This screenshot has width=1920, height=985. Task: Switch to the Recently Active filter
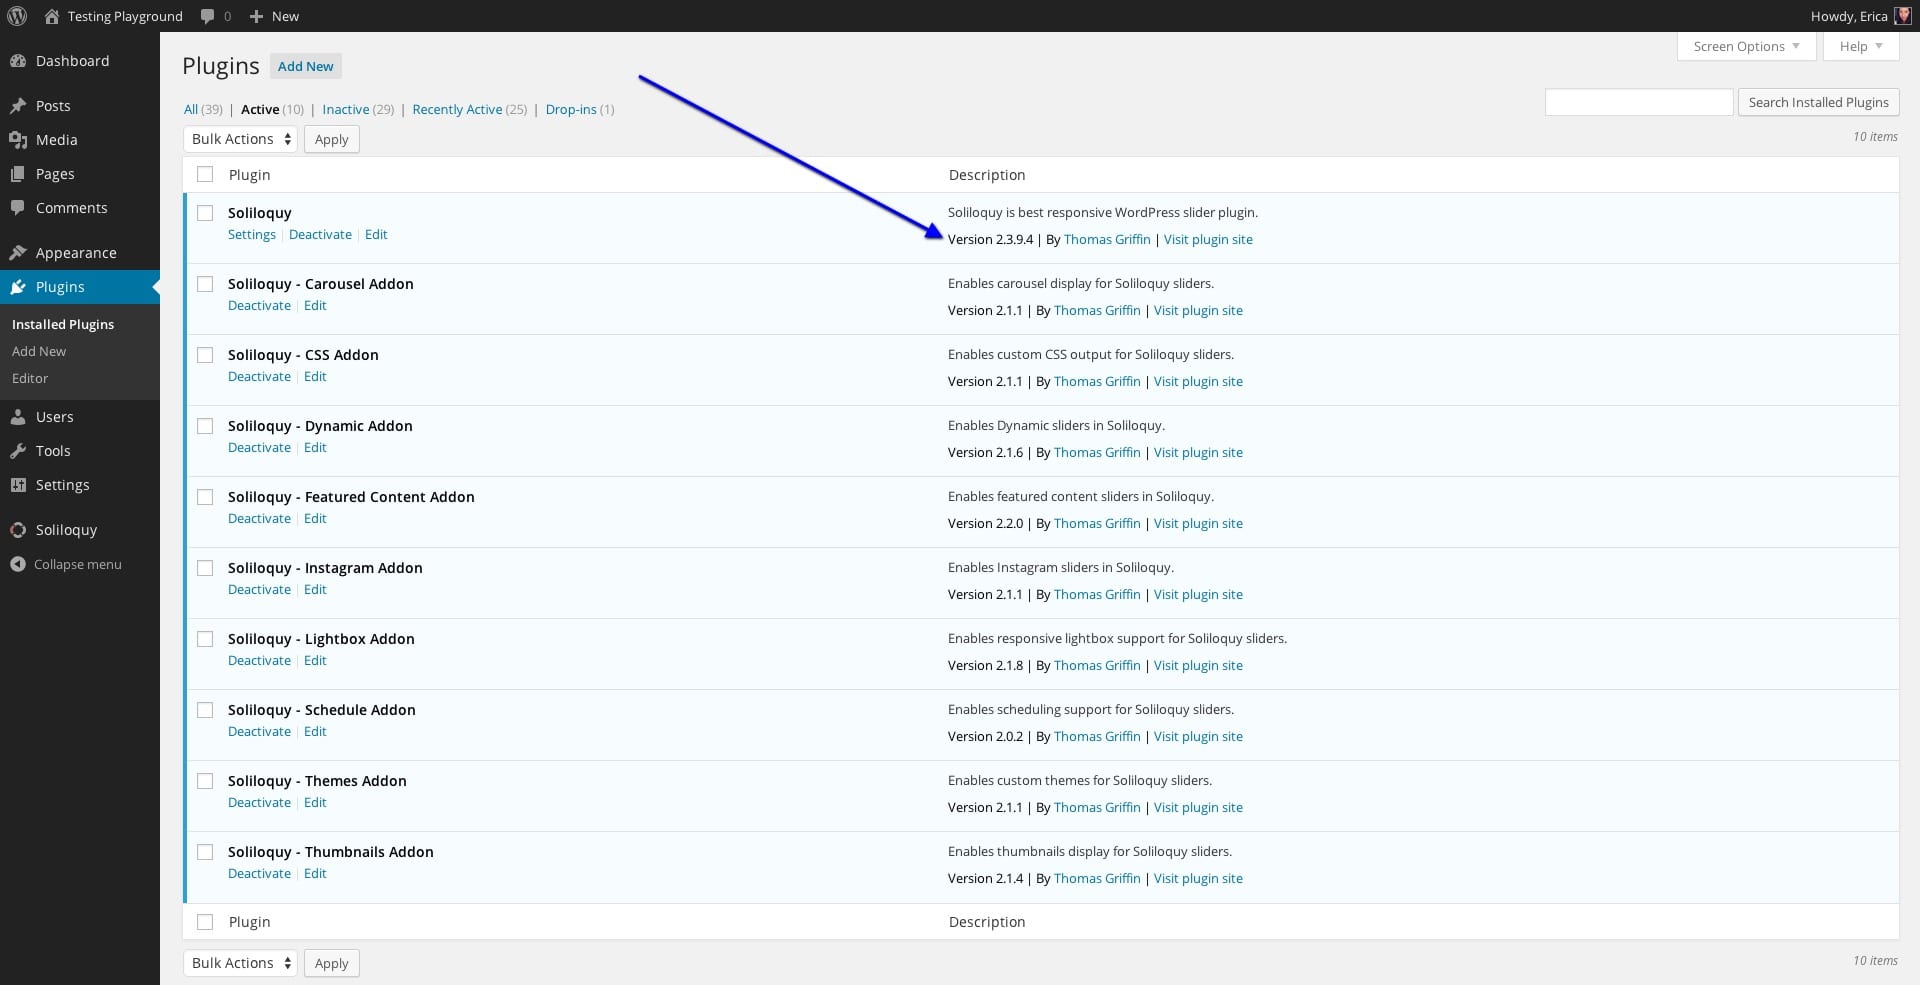pyautogui.click(x=457, y=109)
